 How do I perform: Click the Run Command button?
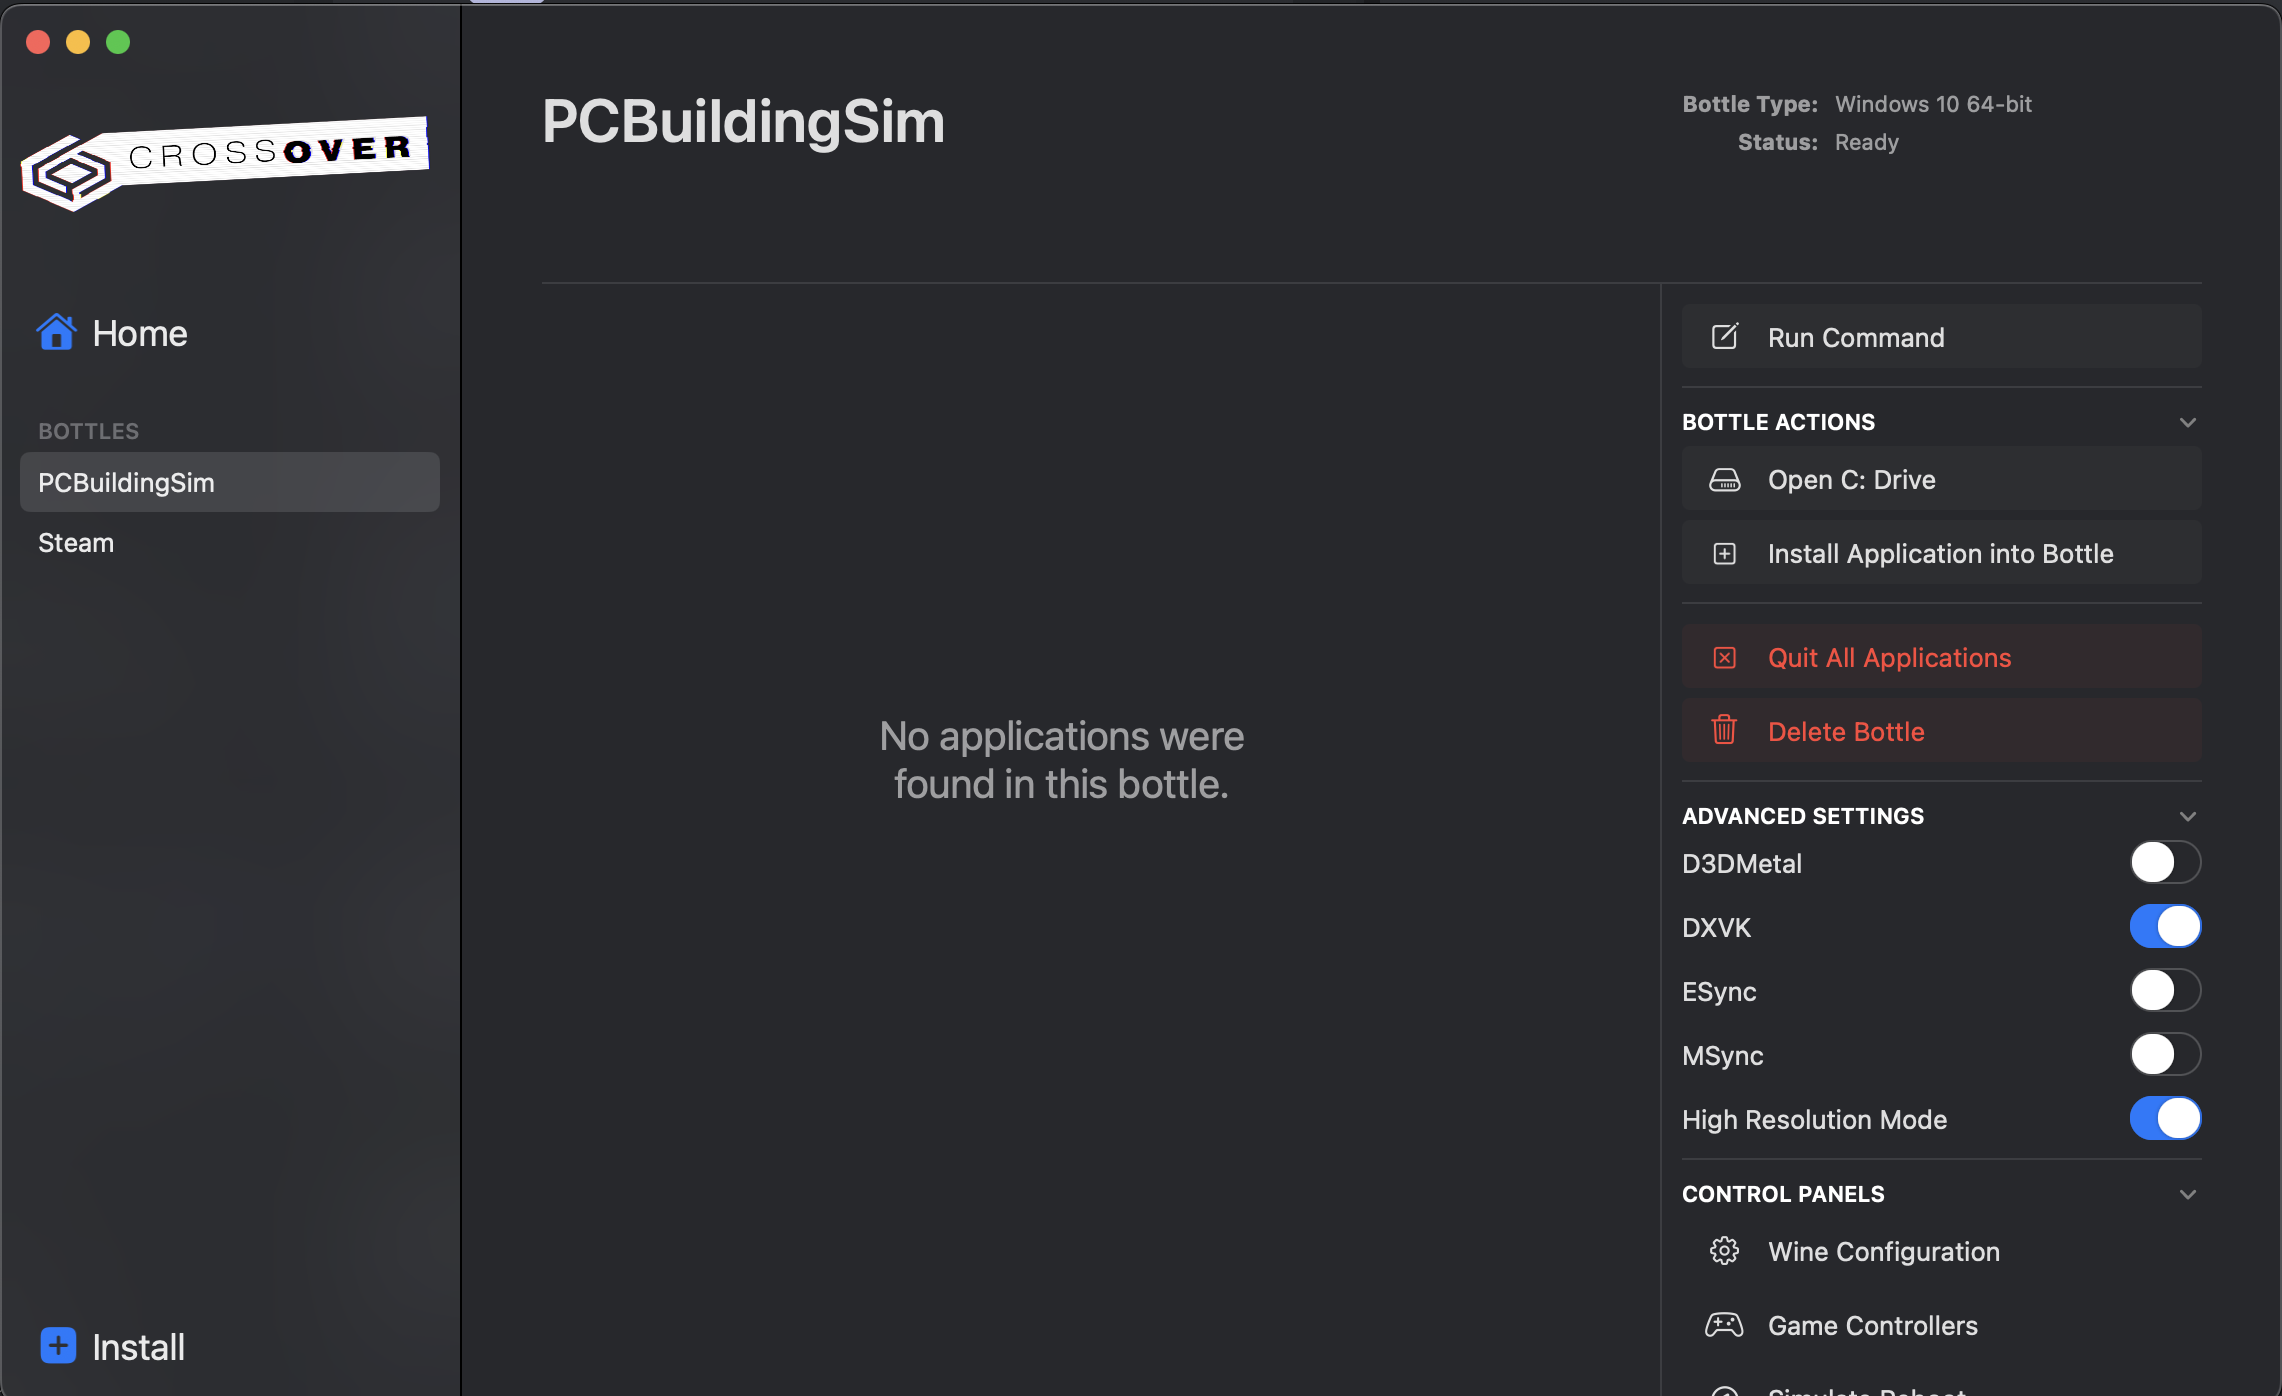coord(1940,336)
